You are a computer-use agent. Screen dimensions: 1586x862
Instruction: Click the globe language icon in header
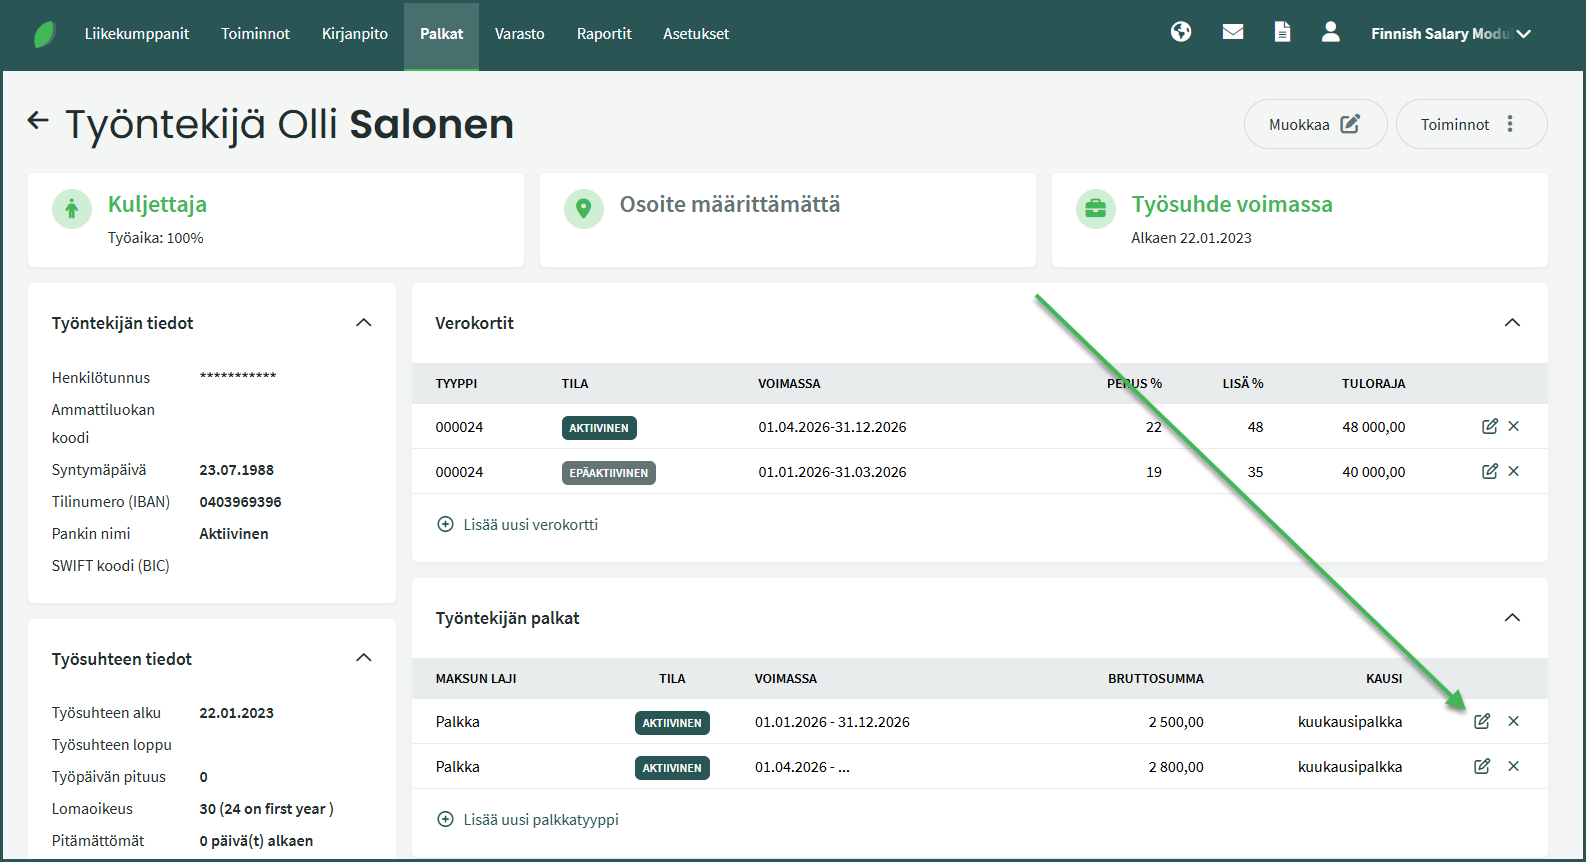click(x=1181, y=33)
